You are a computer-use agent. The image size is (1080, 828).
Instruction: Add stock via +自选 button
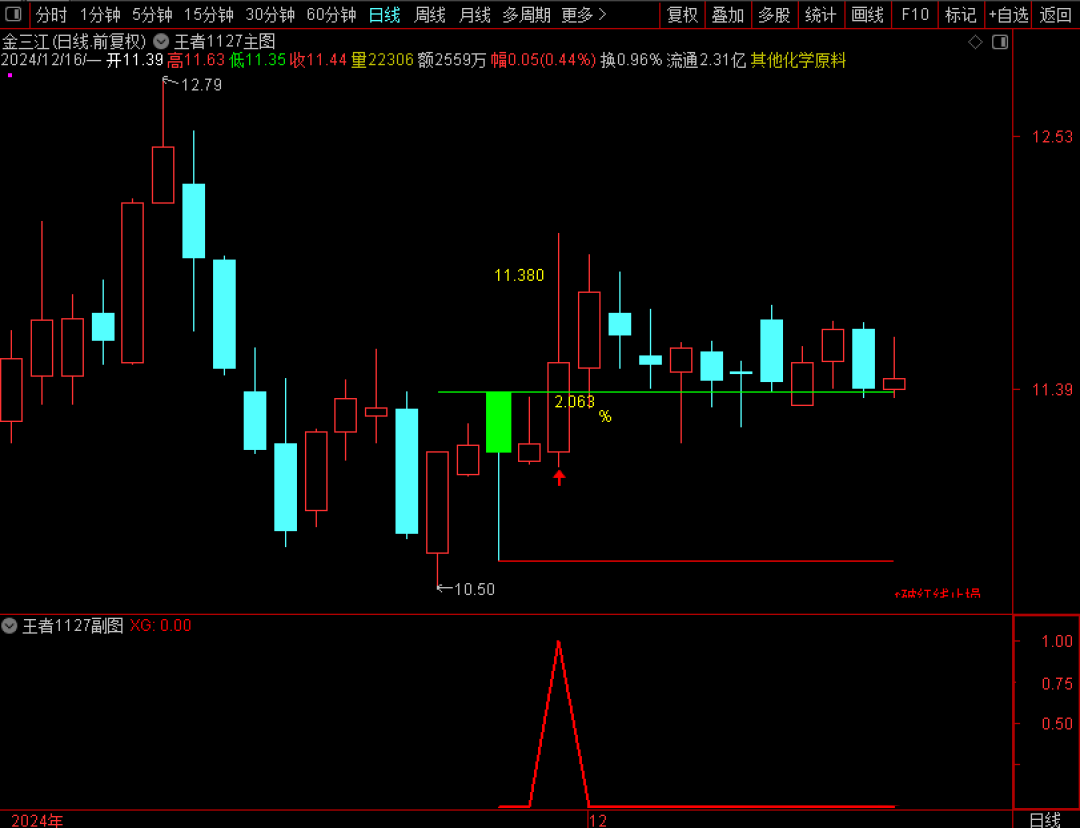pos(1008,14)
